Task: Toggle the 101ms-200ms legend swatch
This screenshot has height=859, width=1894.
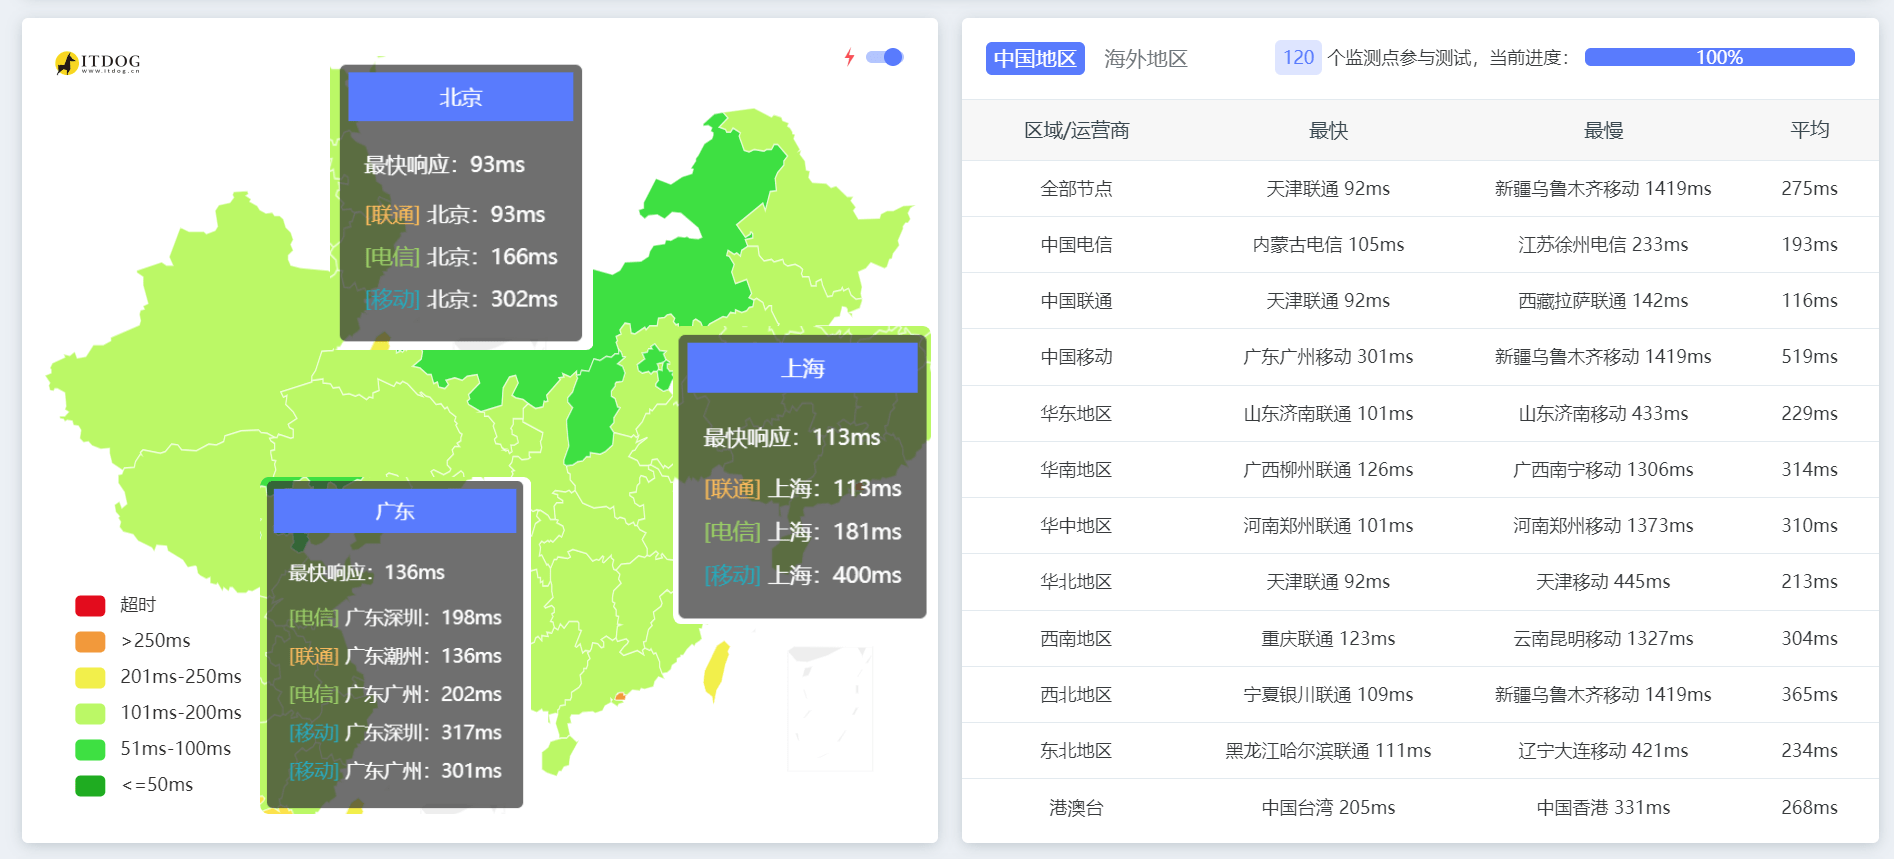Action: coord(90,713)
